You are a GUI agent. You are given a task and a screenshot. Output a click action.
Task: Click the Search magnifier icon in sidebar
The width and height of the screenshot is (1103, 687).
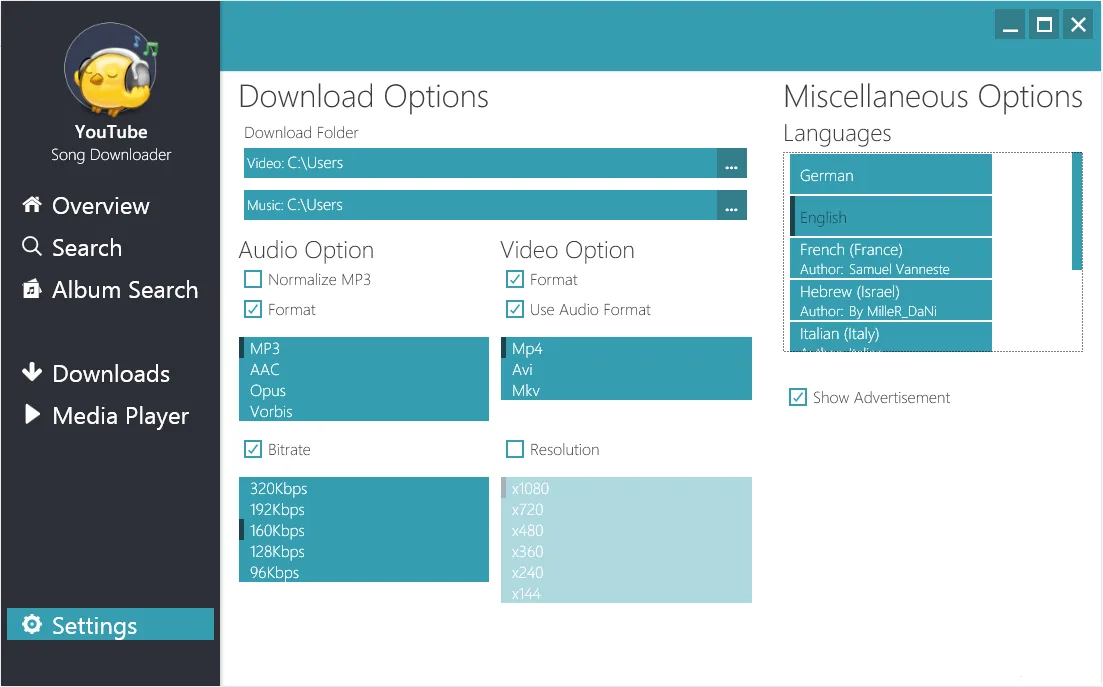point(32,247)
